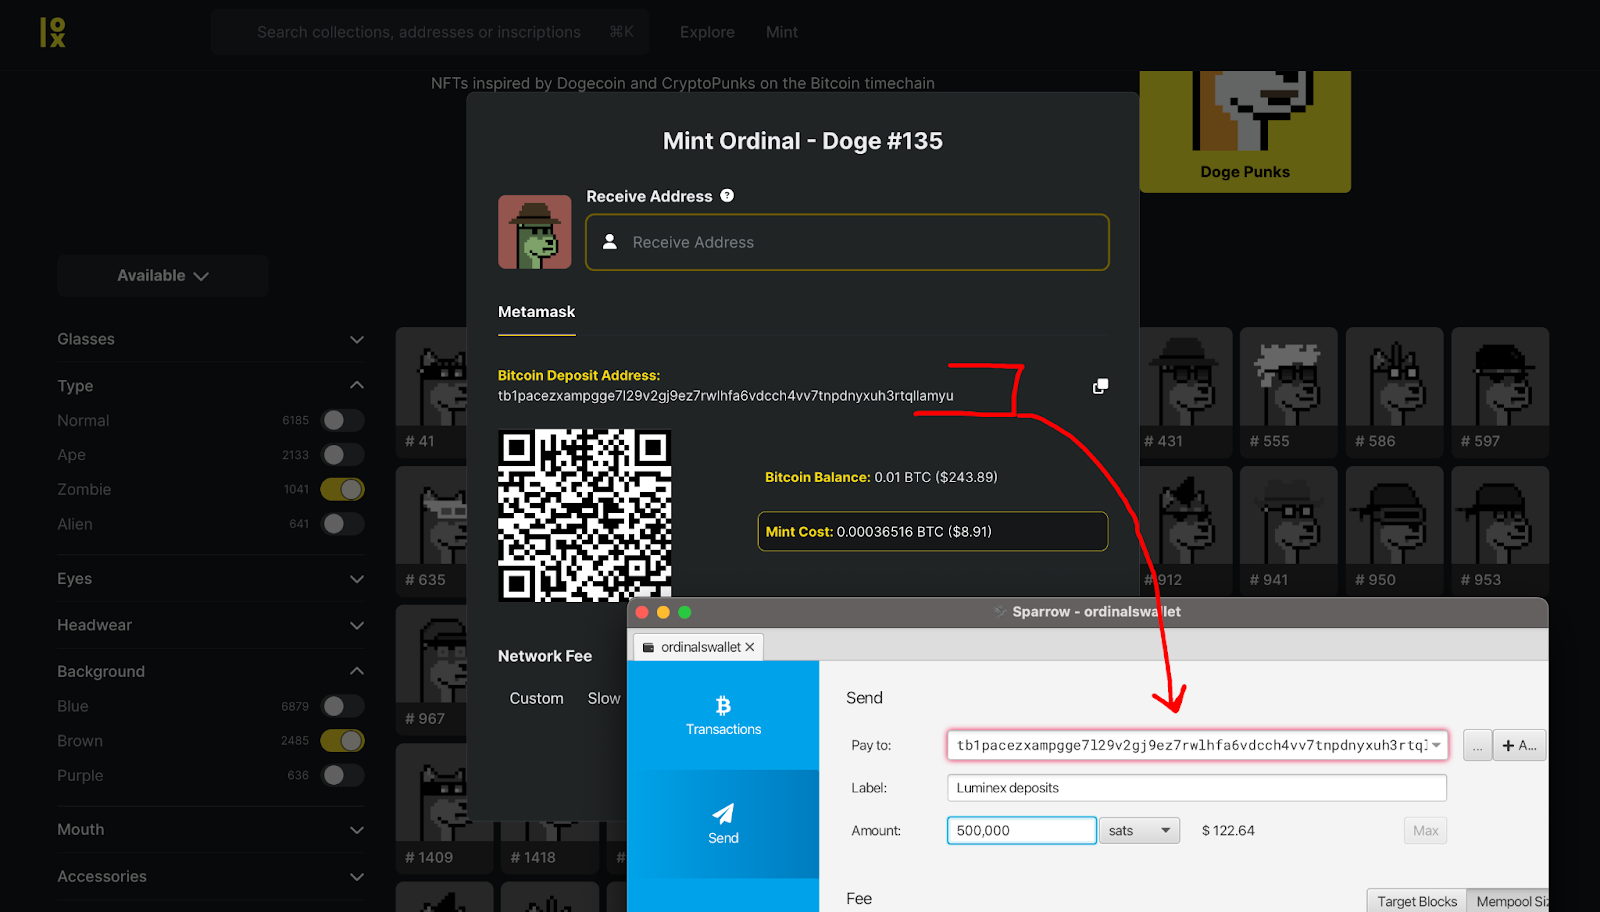Select the Slow network fee

point(604,698)
